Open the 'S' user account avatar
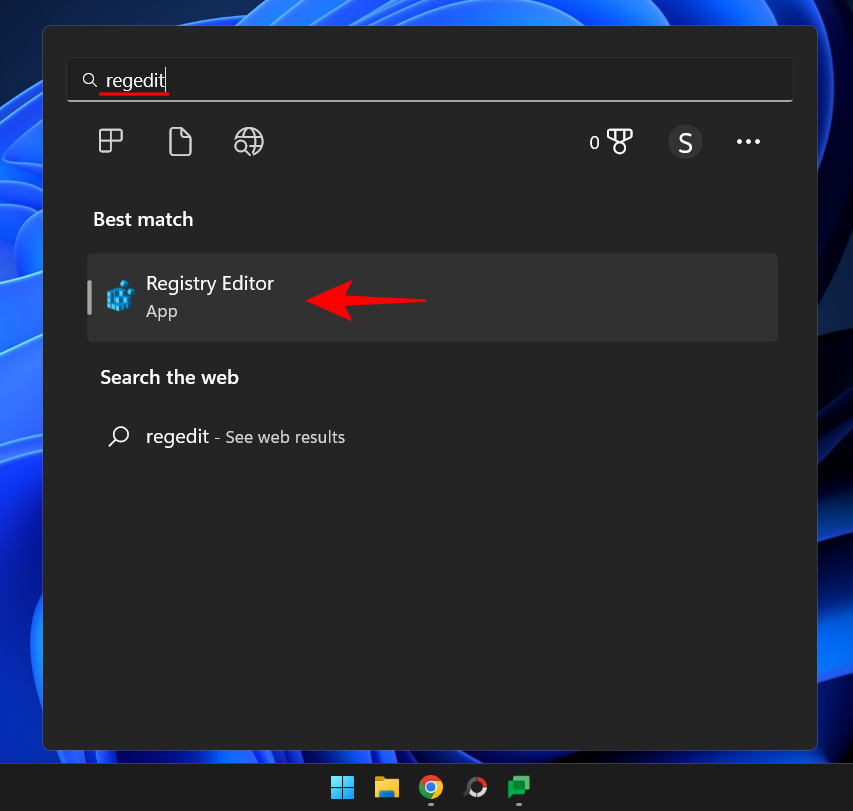The width and height of the screenshot is (853, 811). coord(685,141)
